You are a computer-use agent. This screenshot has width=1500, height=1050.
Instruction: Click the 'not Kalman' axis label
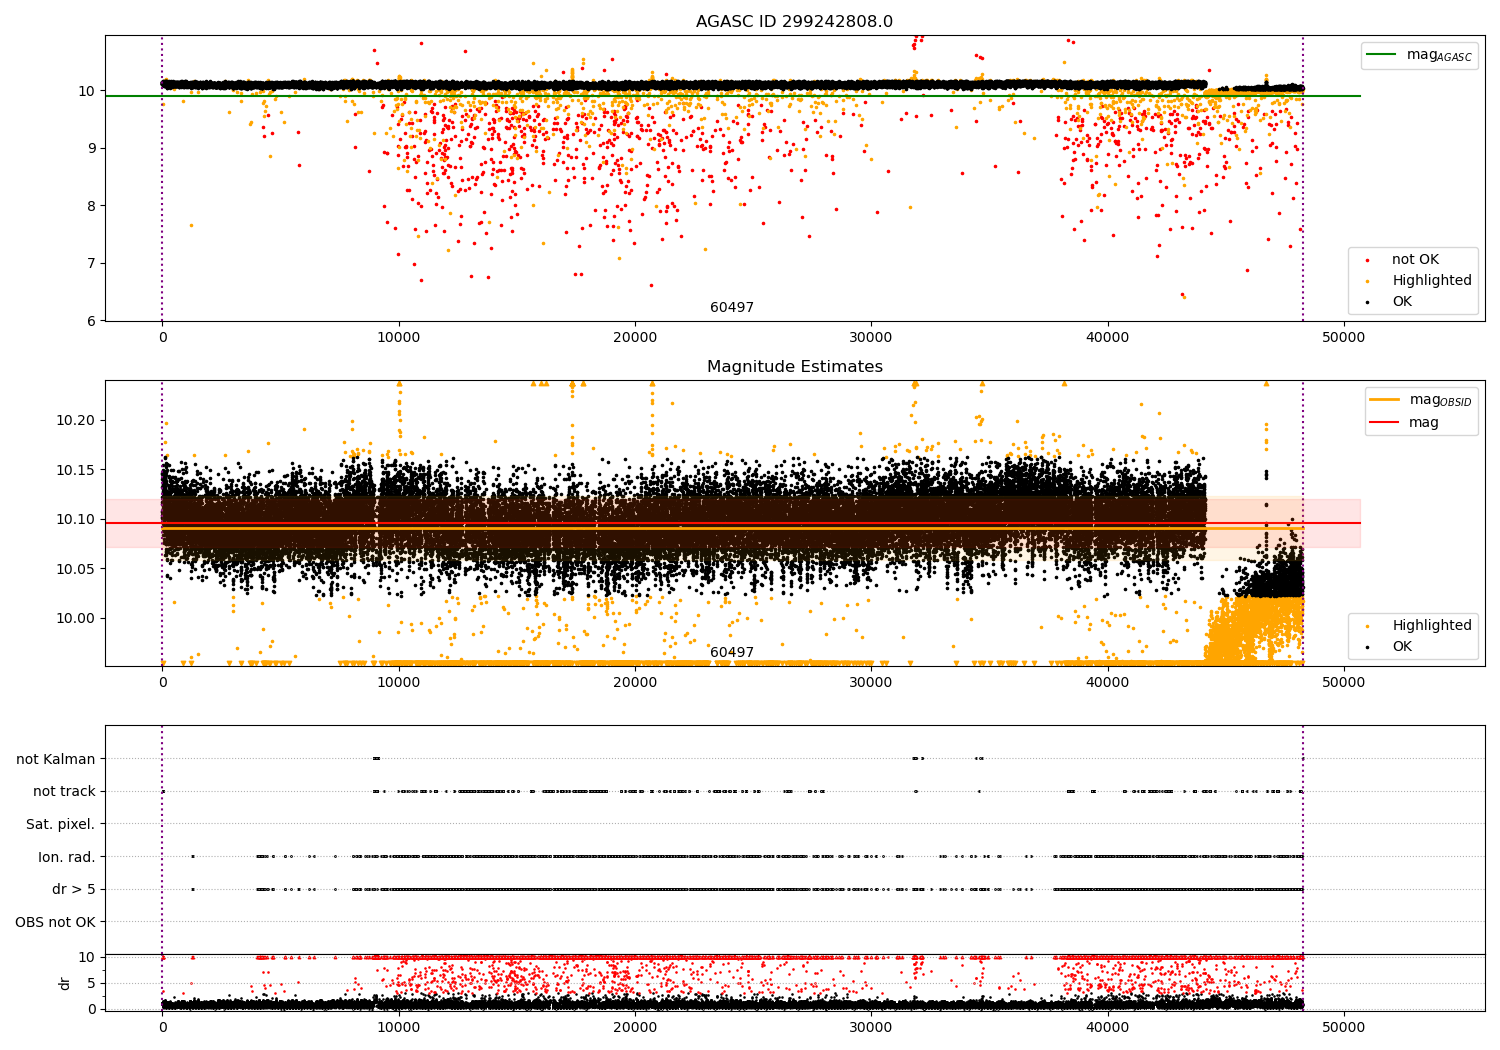[56, 759]
